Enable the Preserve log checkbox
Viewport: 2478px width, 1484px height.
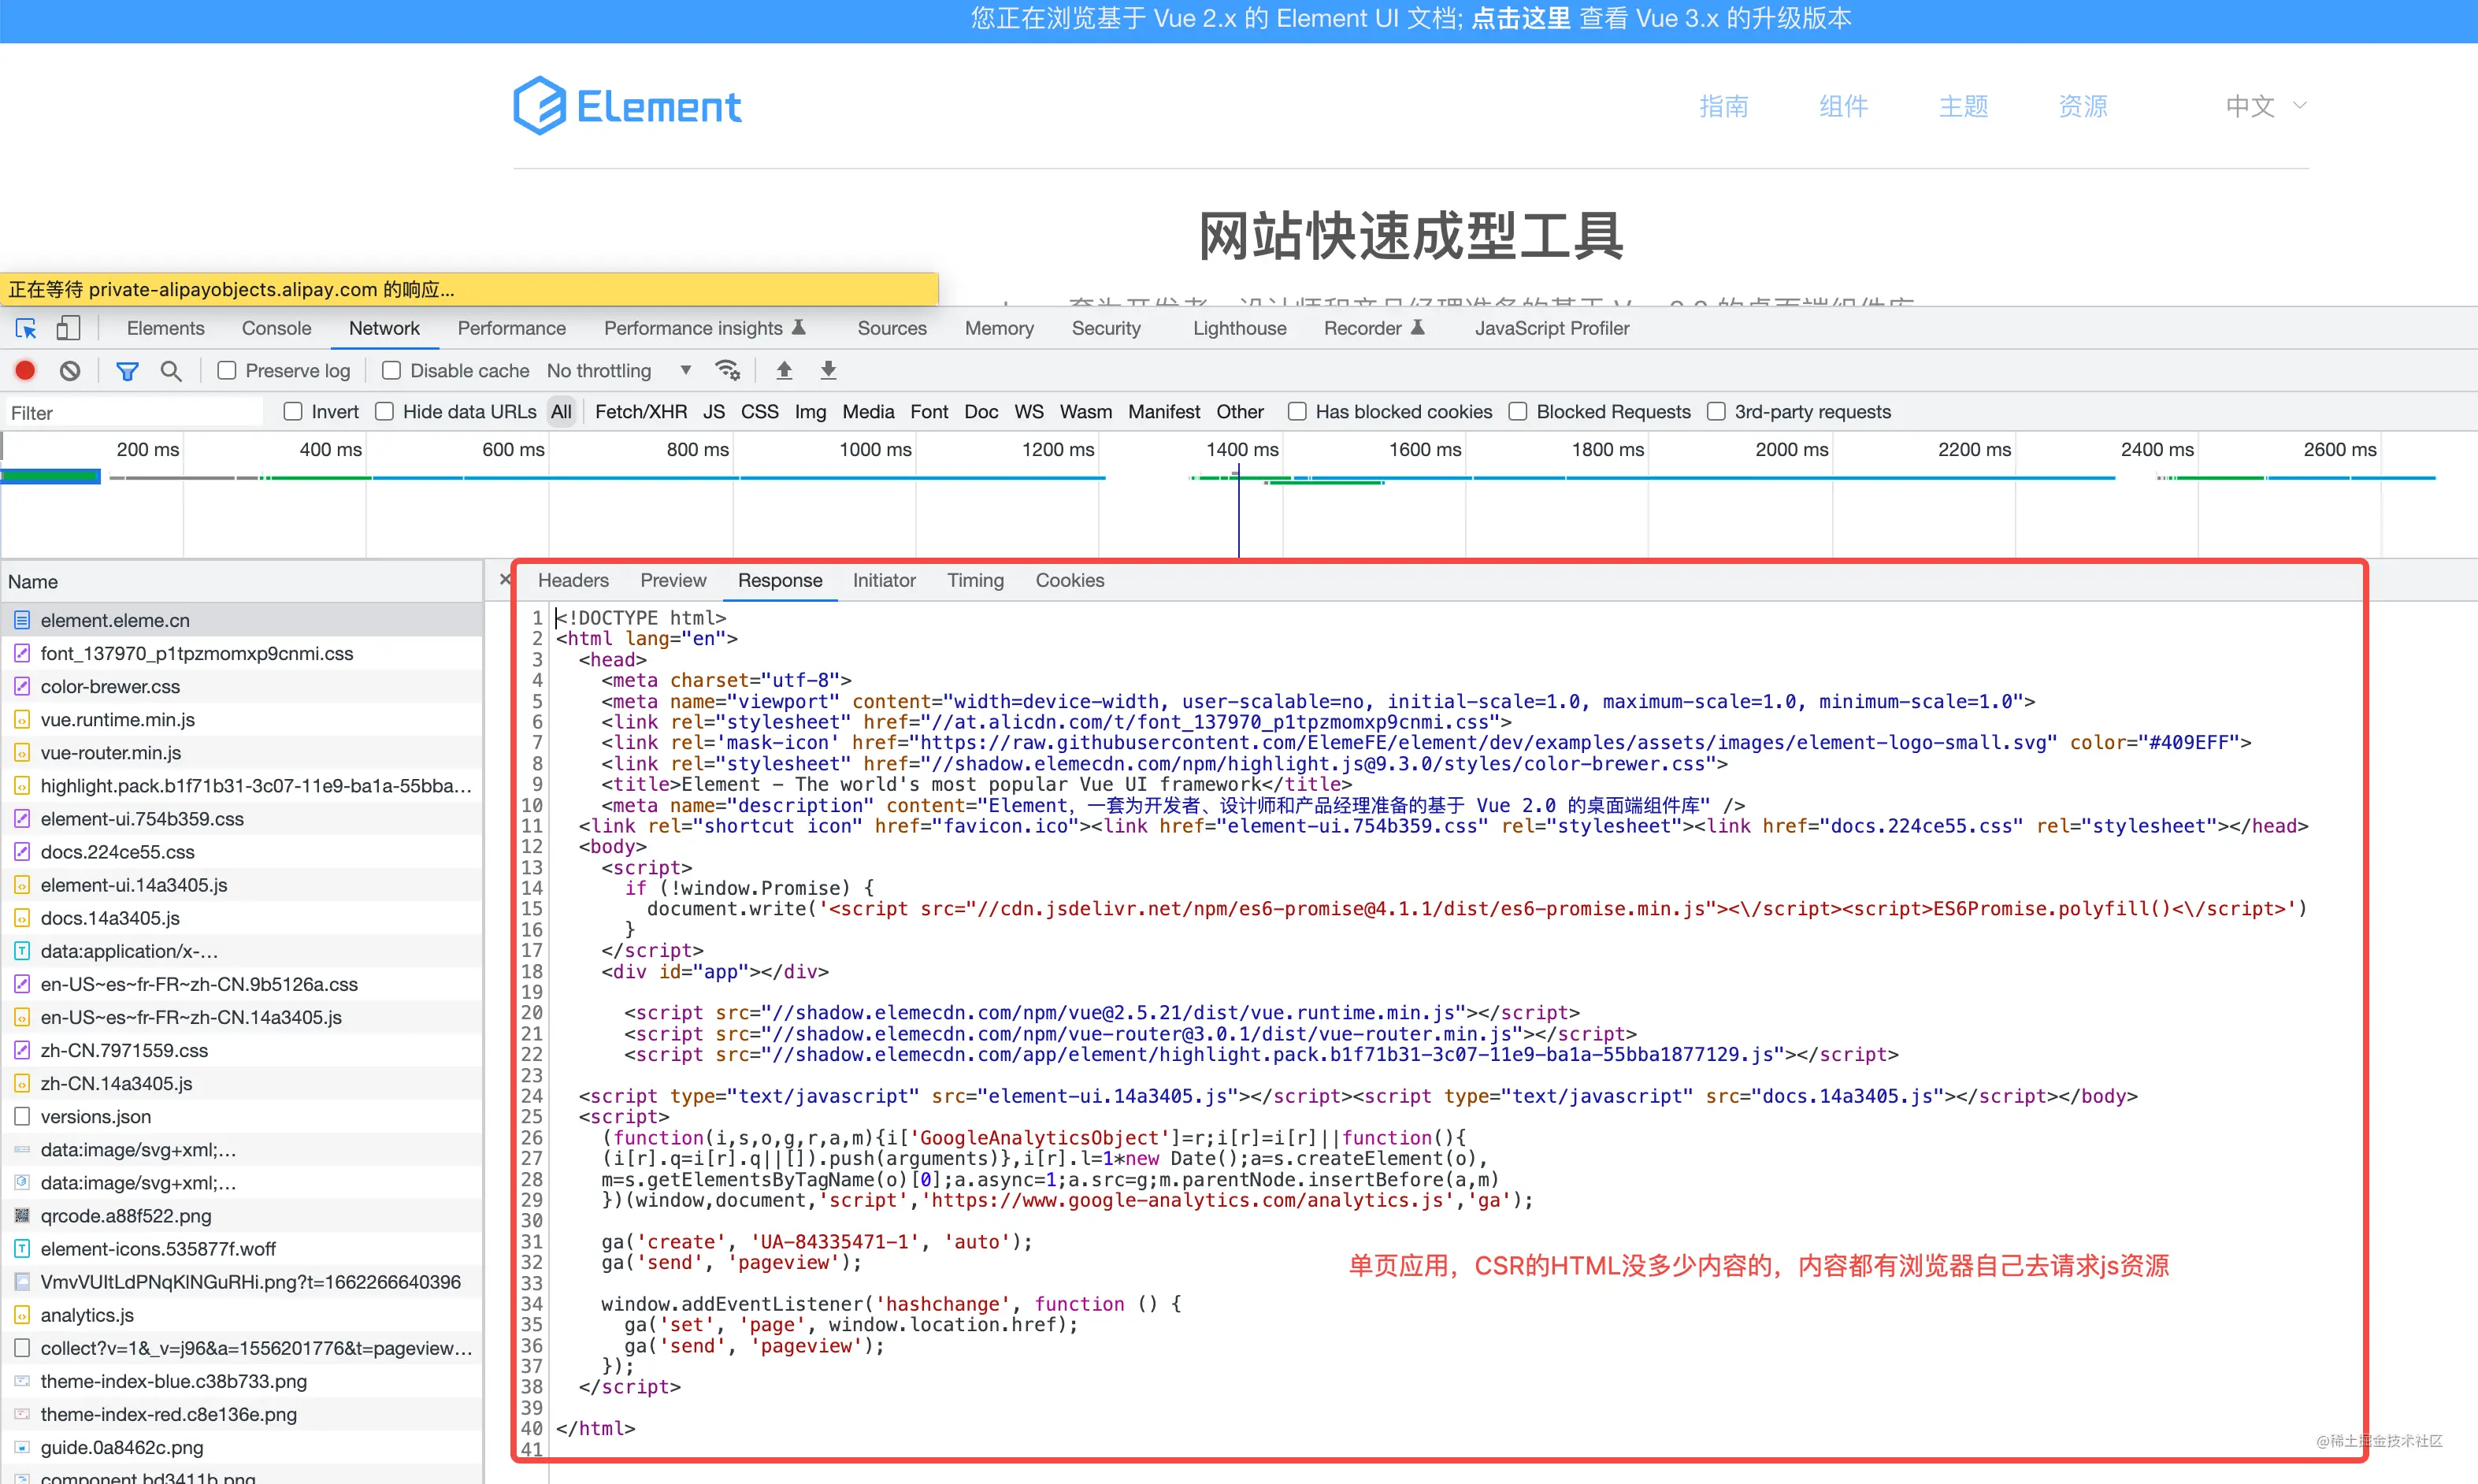227,371
